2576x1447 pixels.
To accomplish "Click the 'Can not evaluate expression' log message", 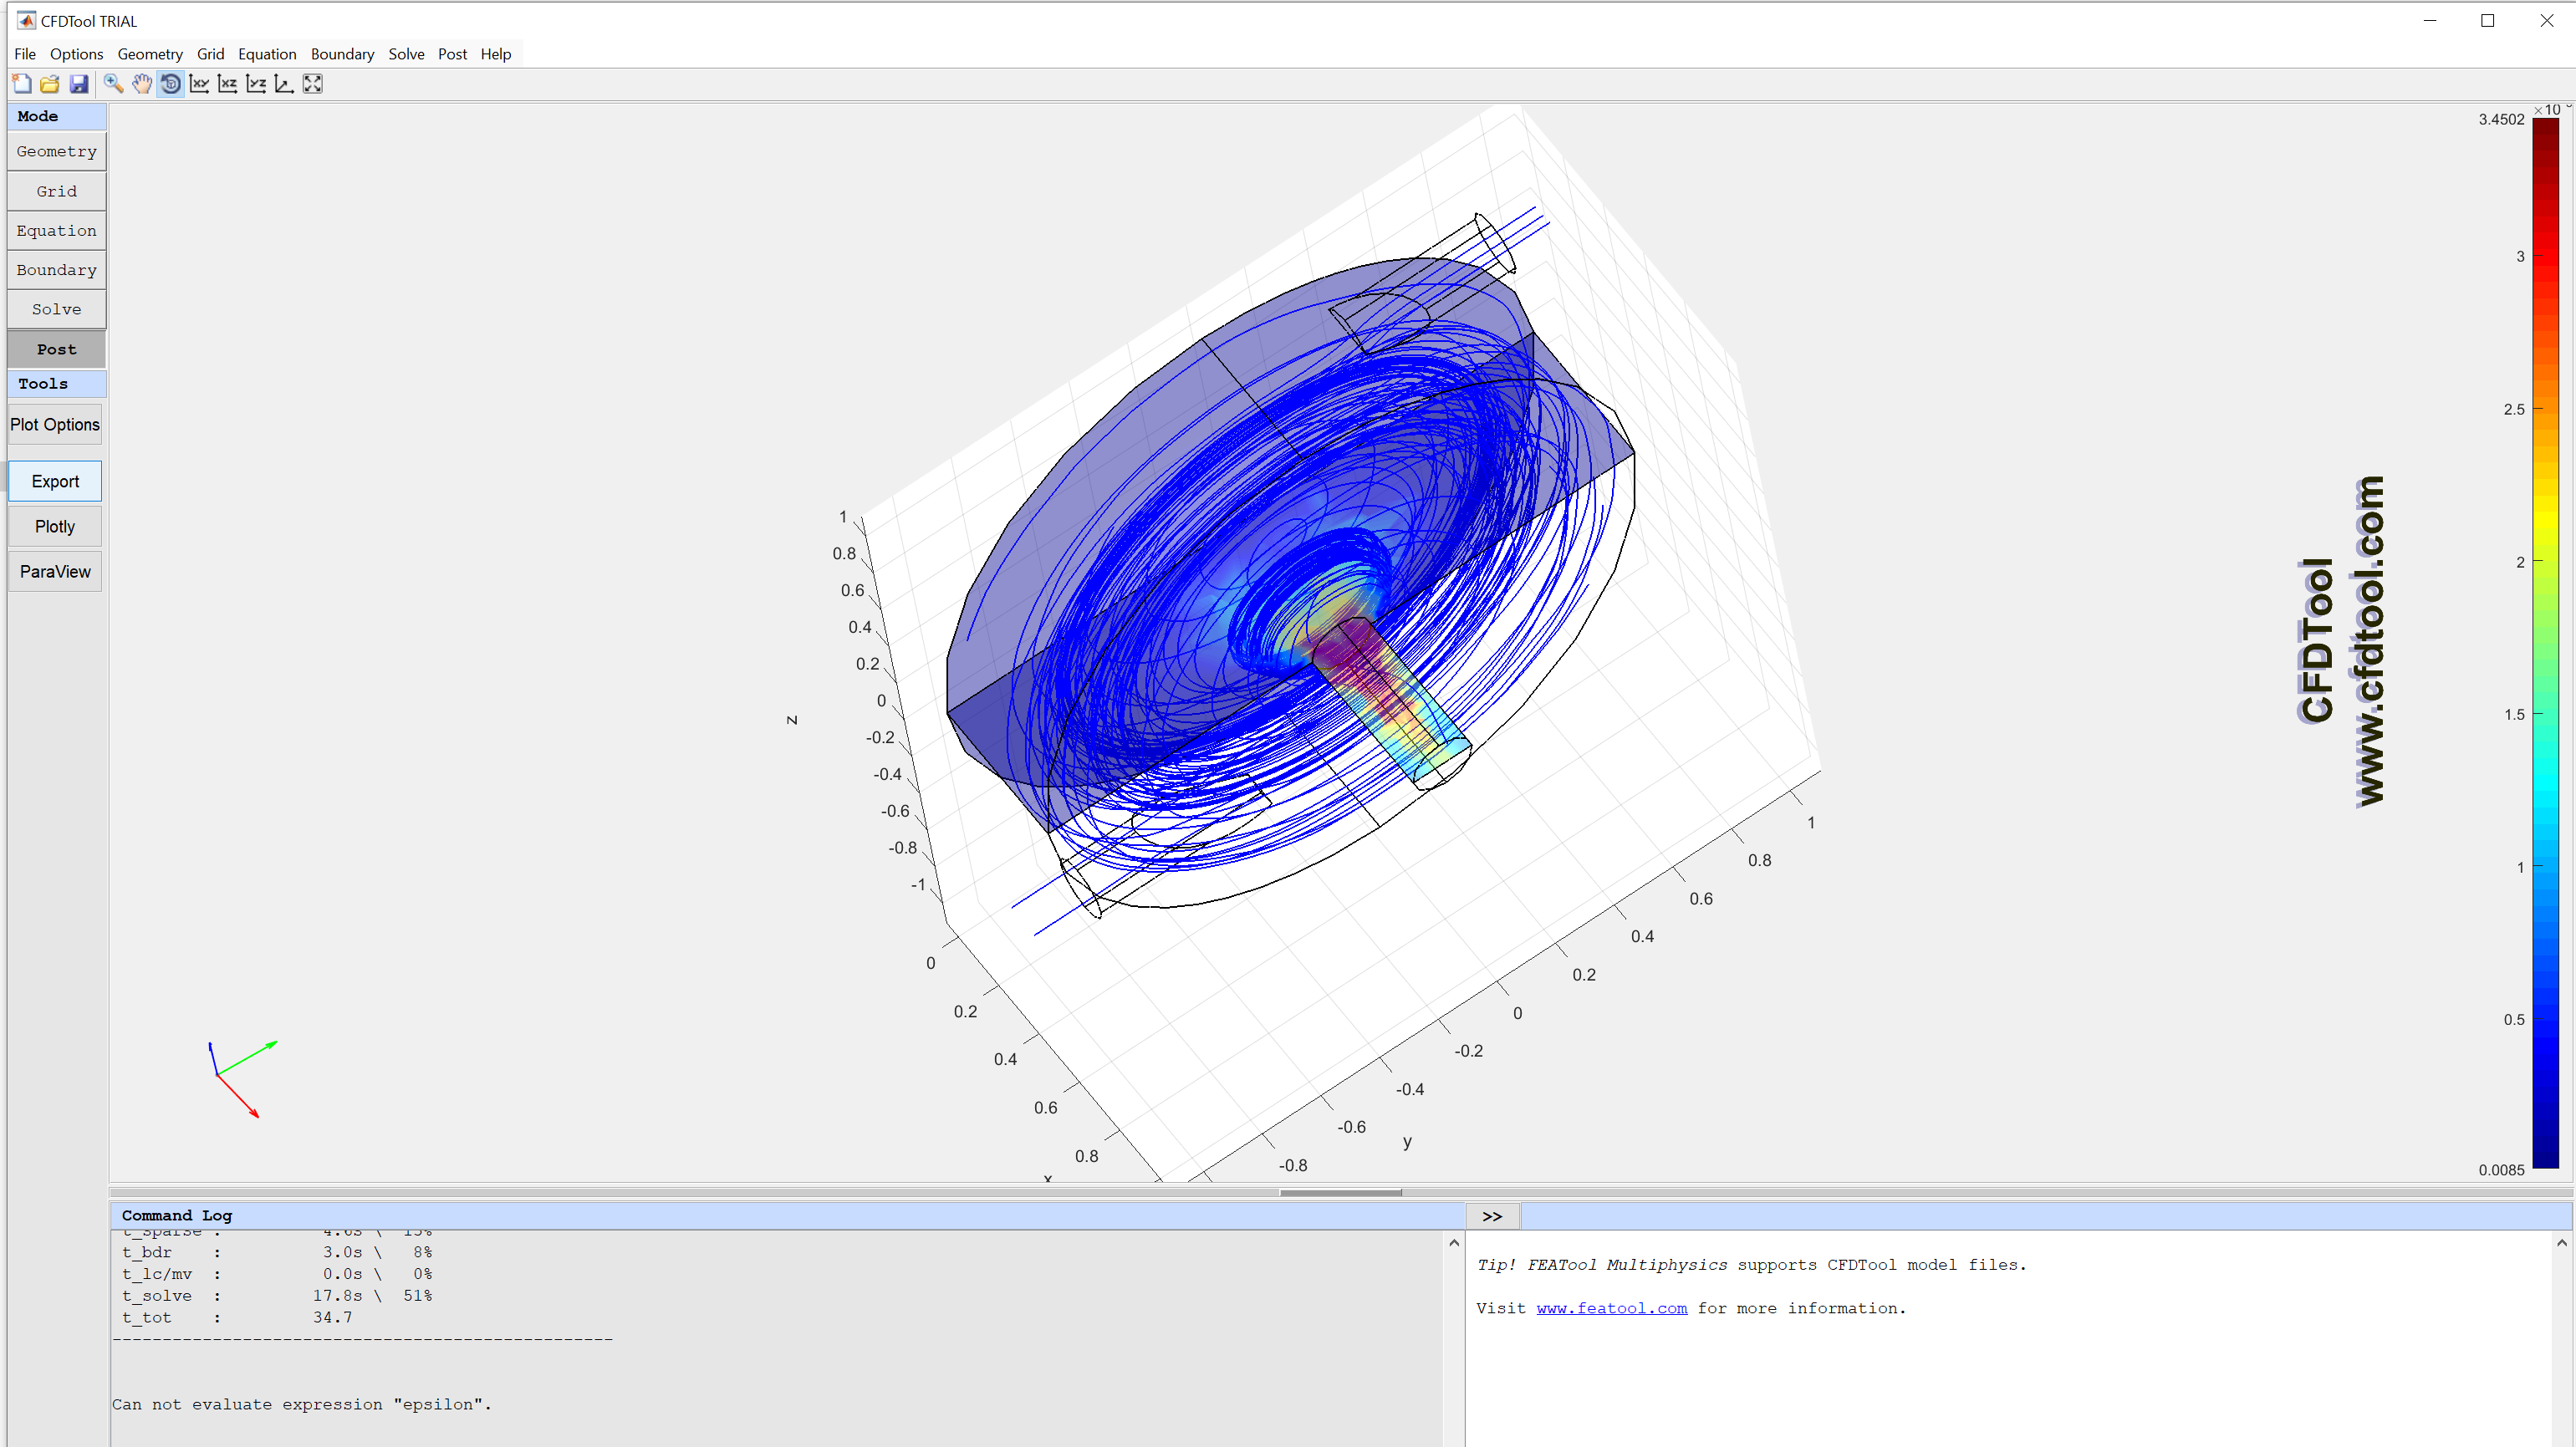I will click(x=302, y=1404).
